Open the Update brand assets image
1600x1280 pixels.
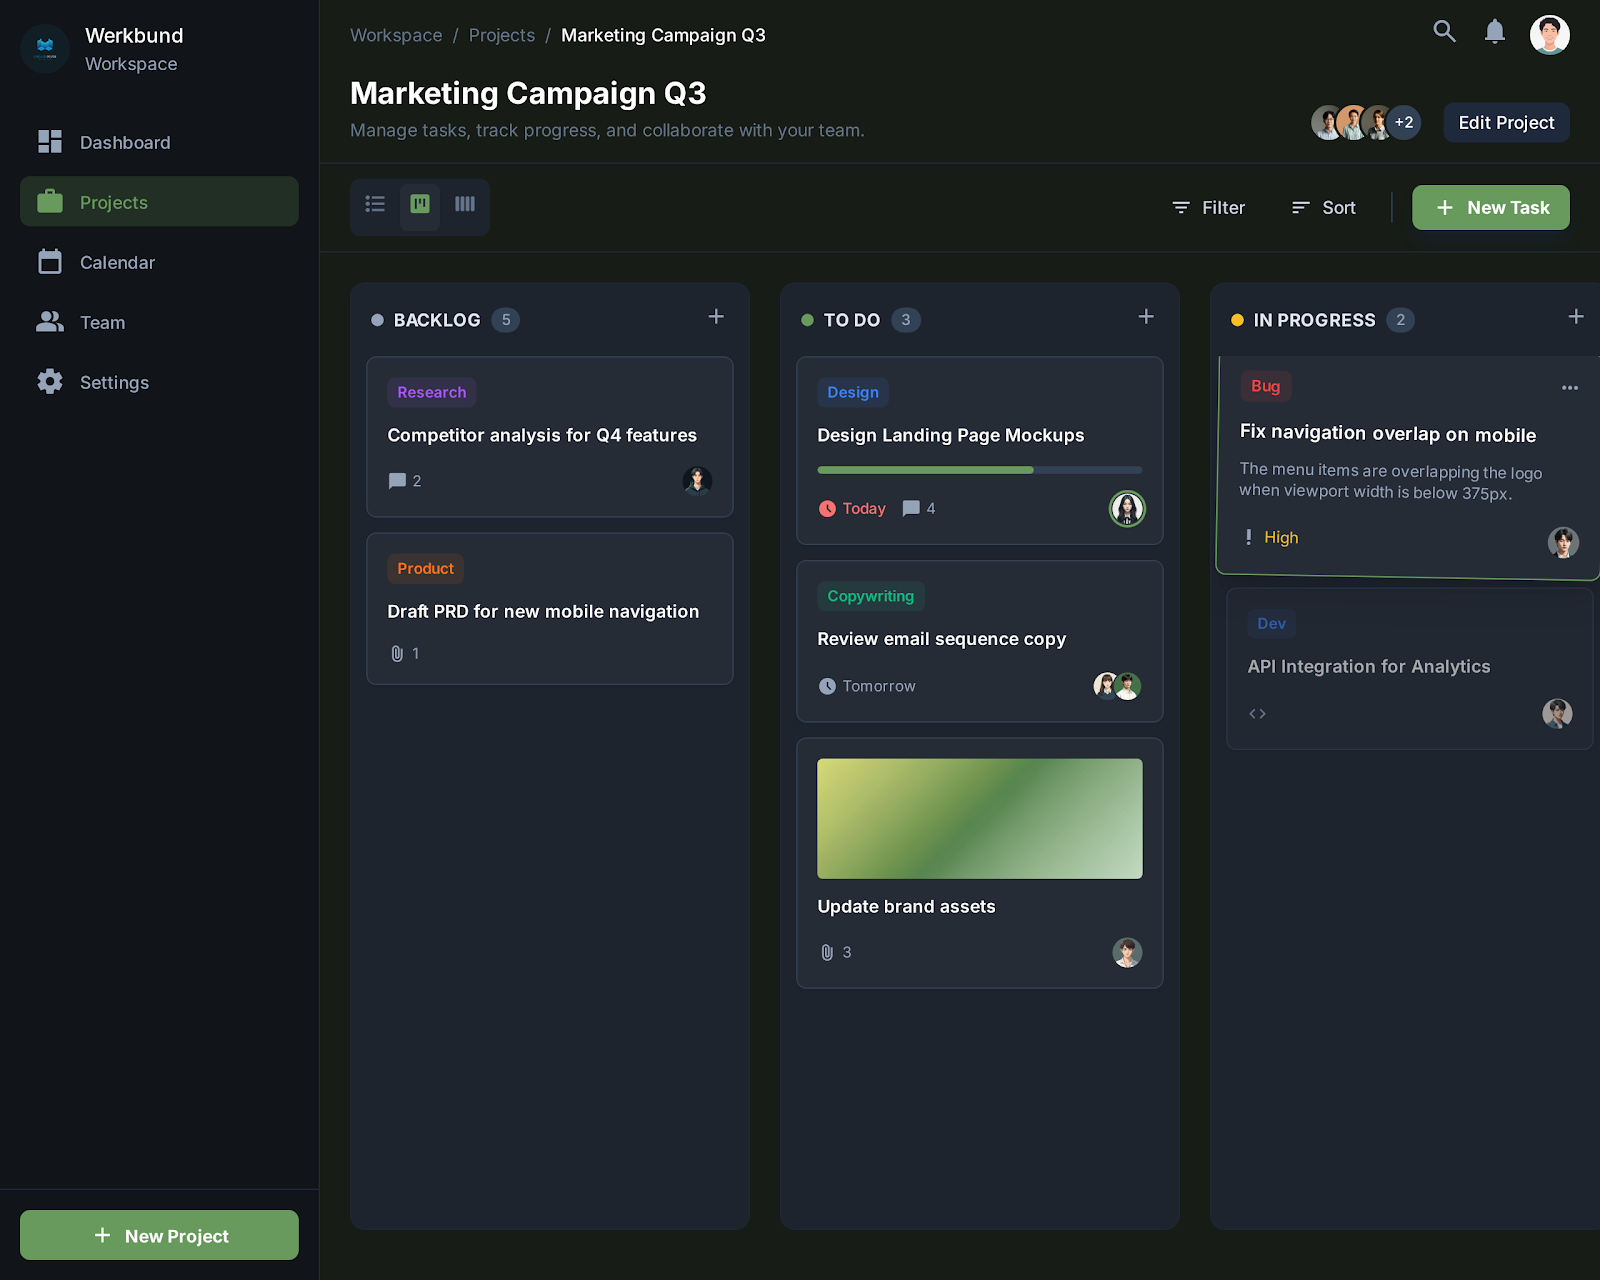979,818
